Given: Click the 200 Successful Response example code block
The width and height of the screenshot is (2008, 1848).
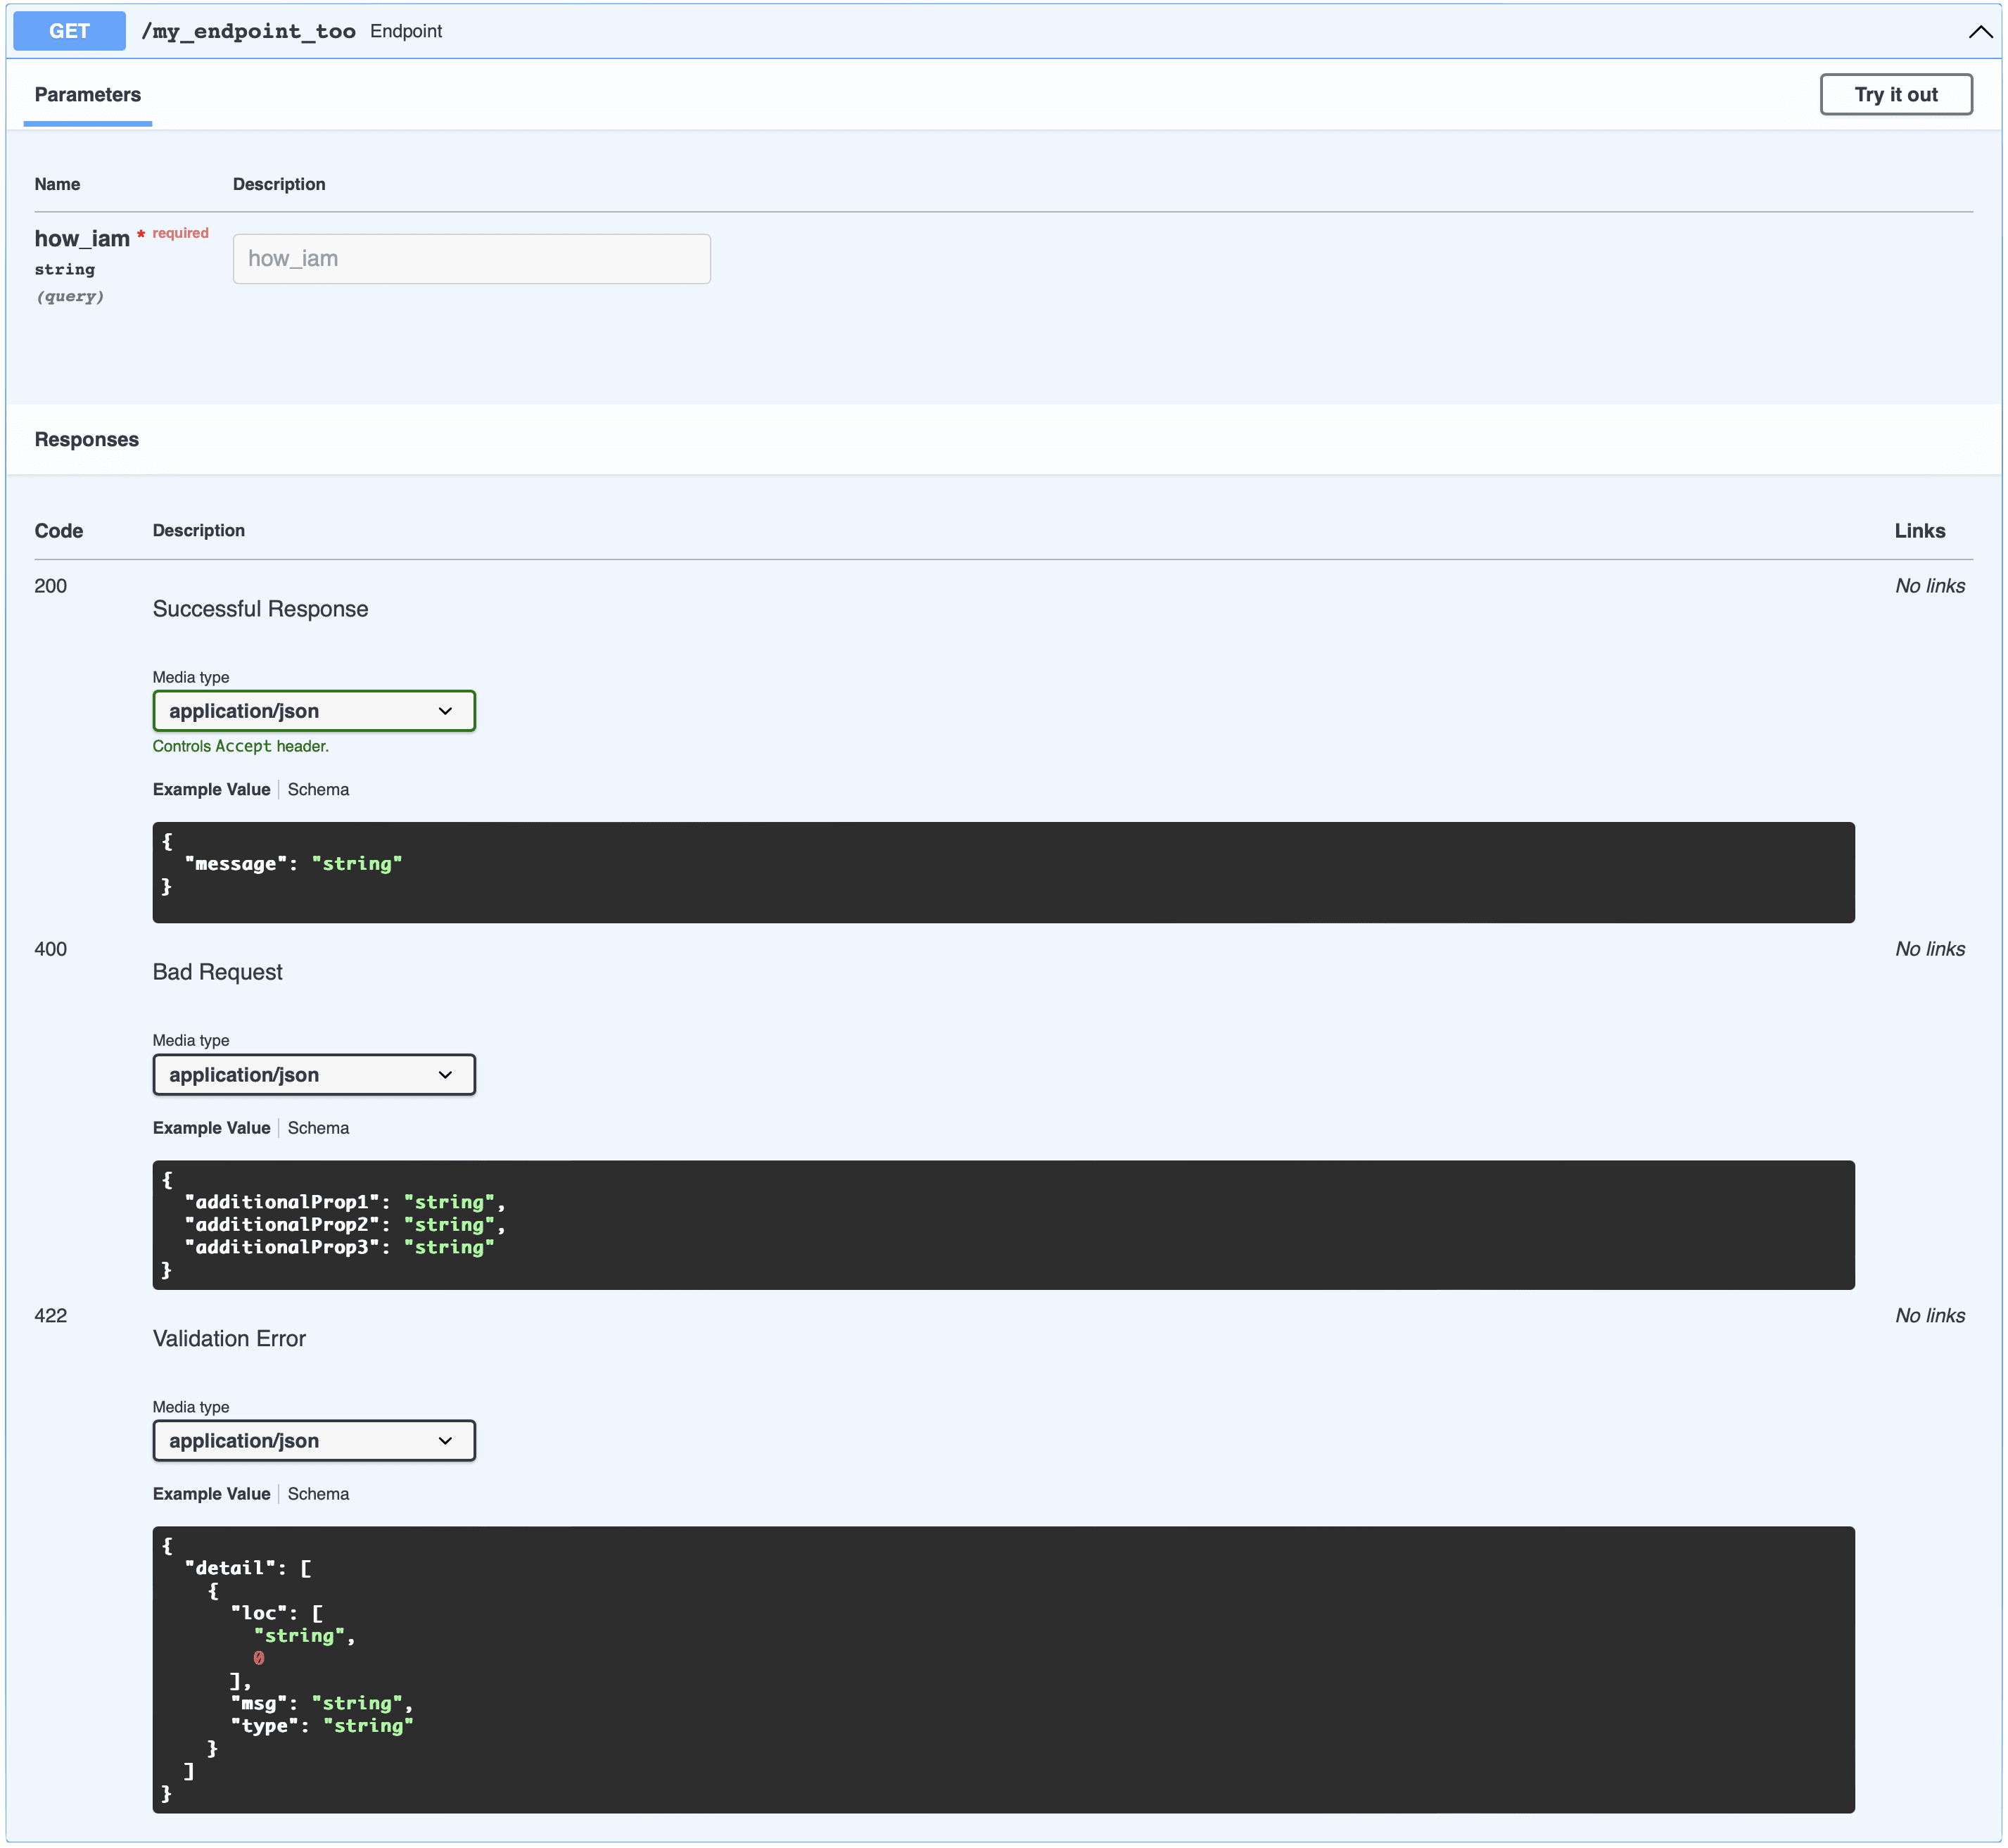Looking at the screenshot, I should point(1000,871).
